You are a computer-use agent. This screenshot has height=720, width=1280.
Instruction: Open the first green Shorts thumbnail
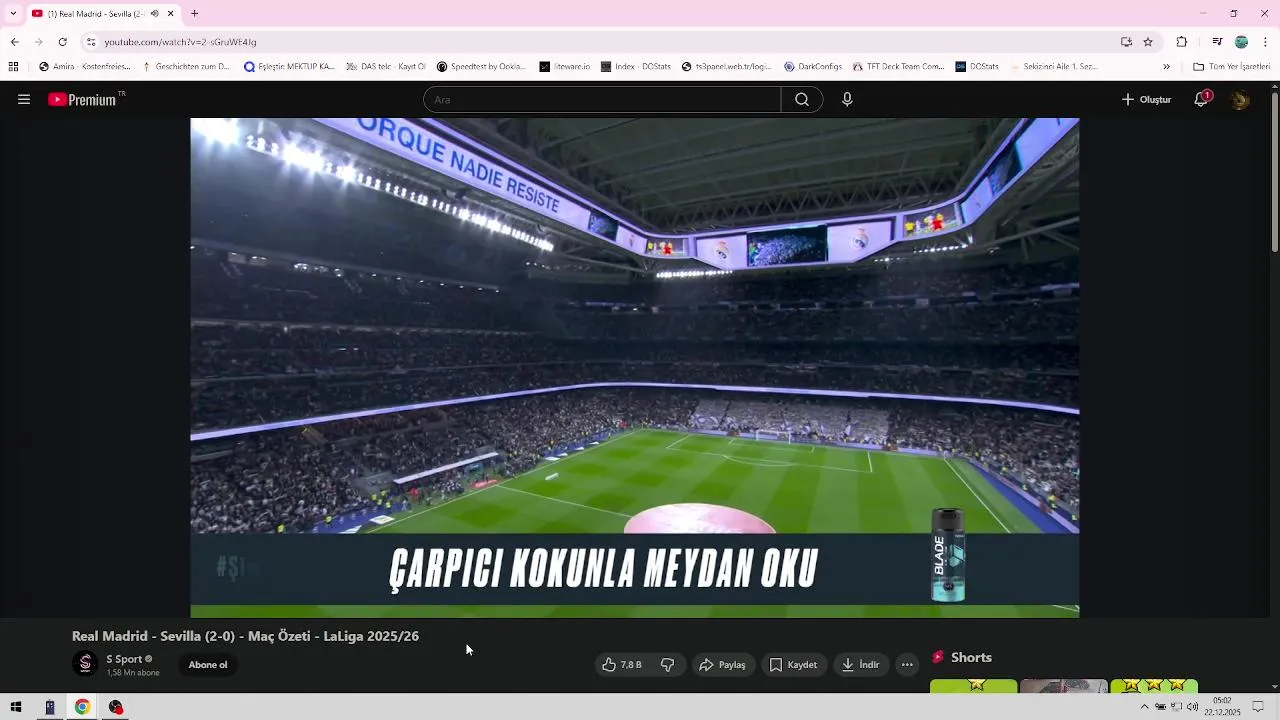point(973,686)
